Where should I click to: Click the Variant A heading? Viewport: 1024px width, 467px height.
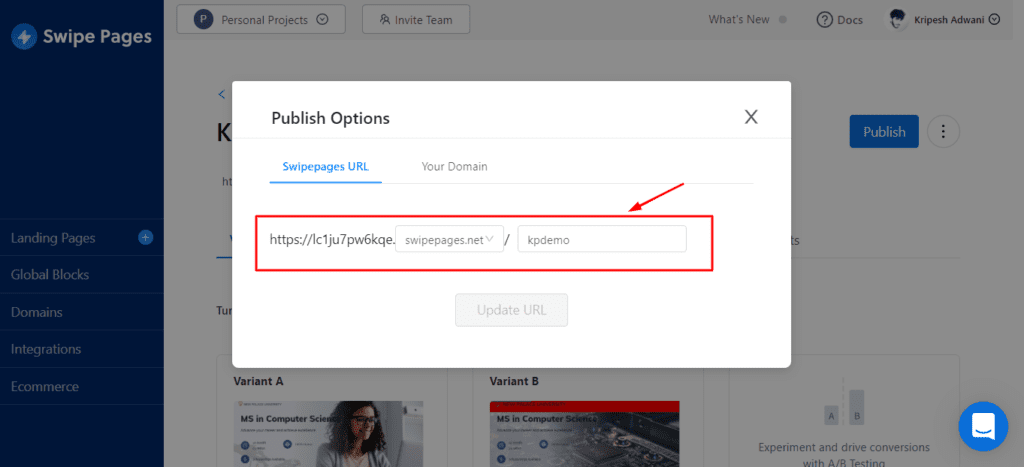258,380
